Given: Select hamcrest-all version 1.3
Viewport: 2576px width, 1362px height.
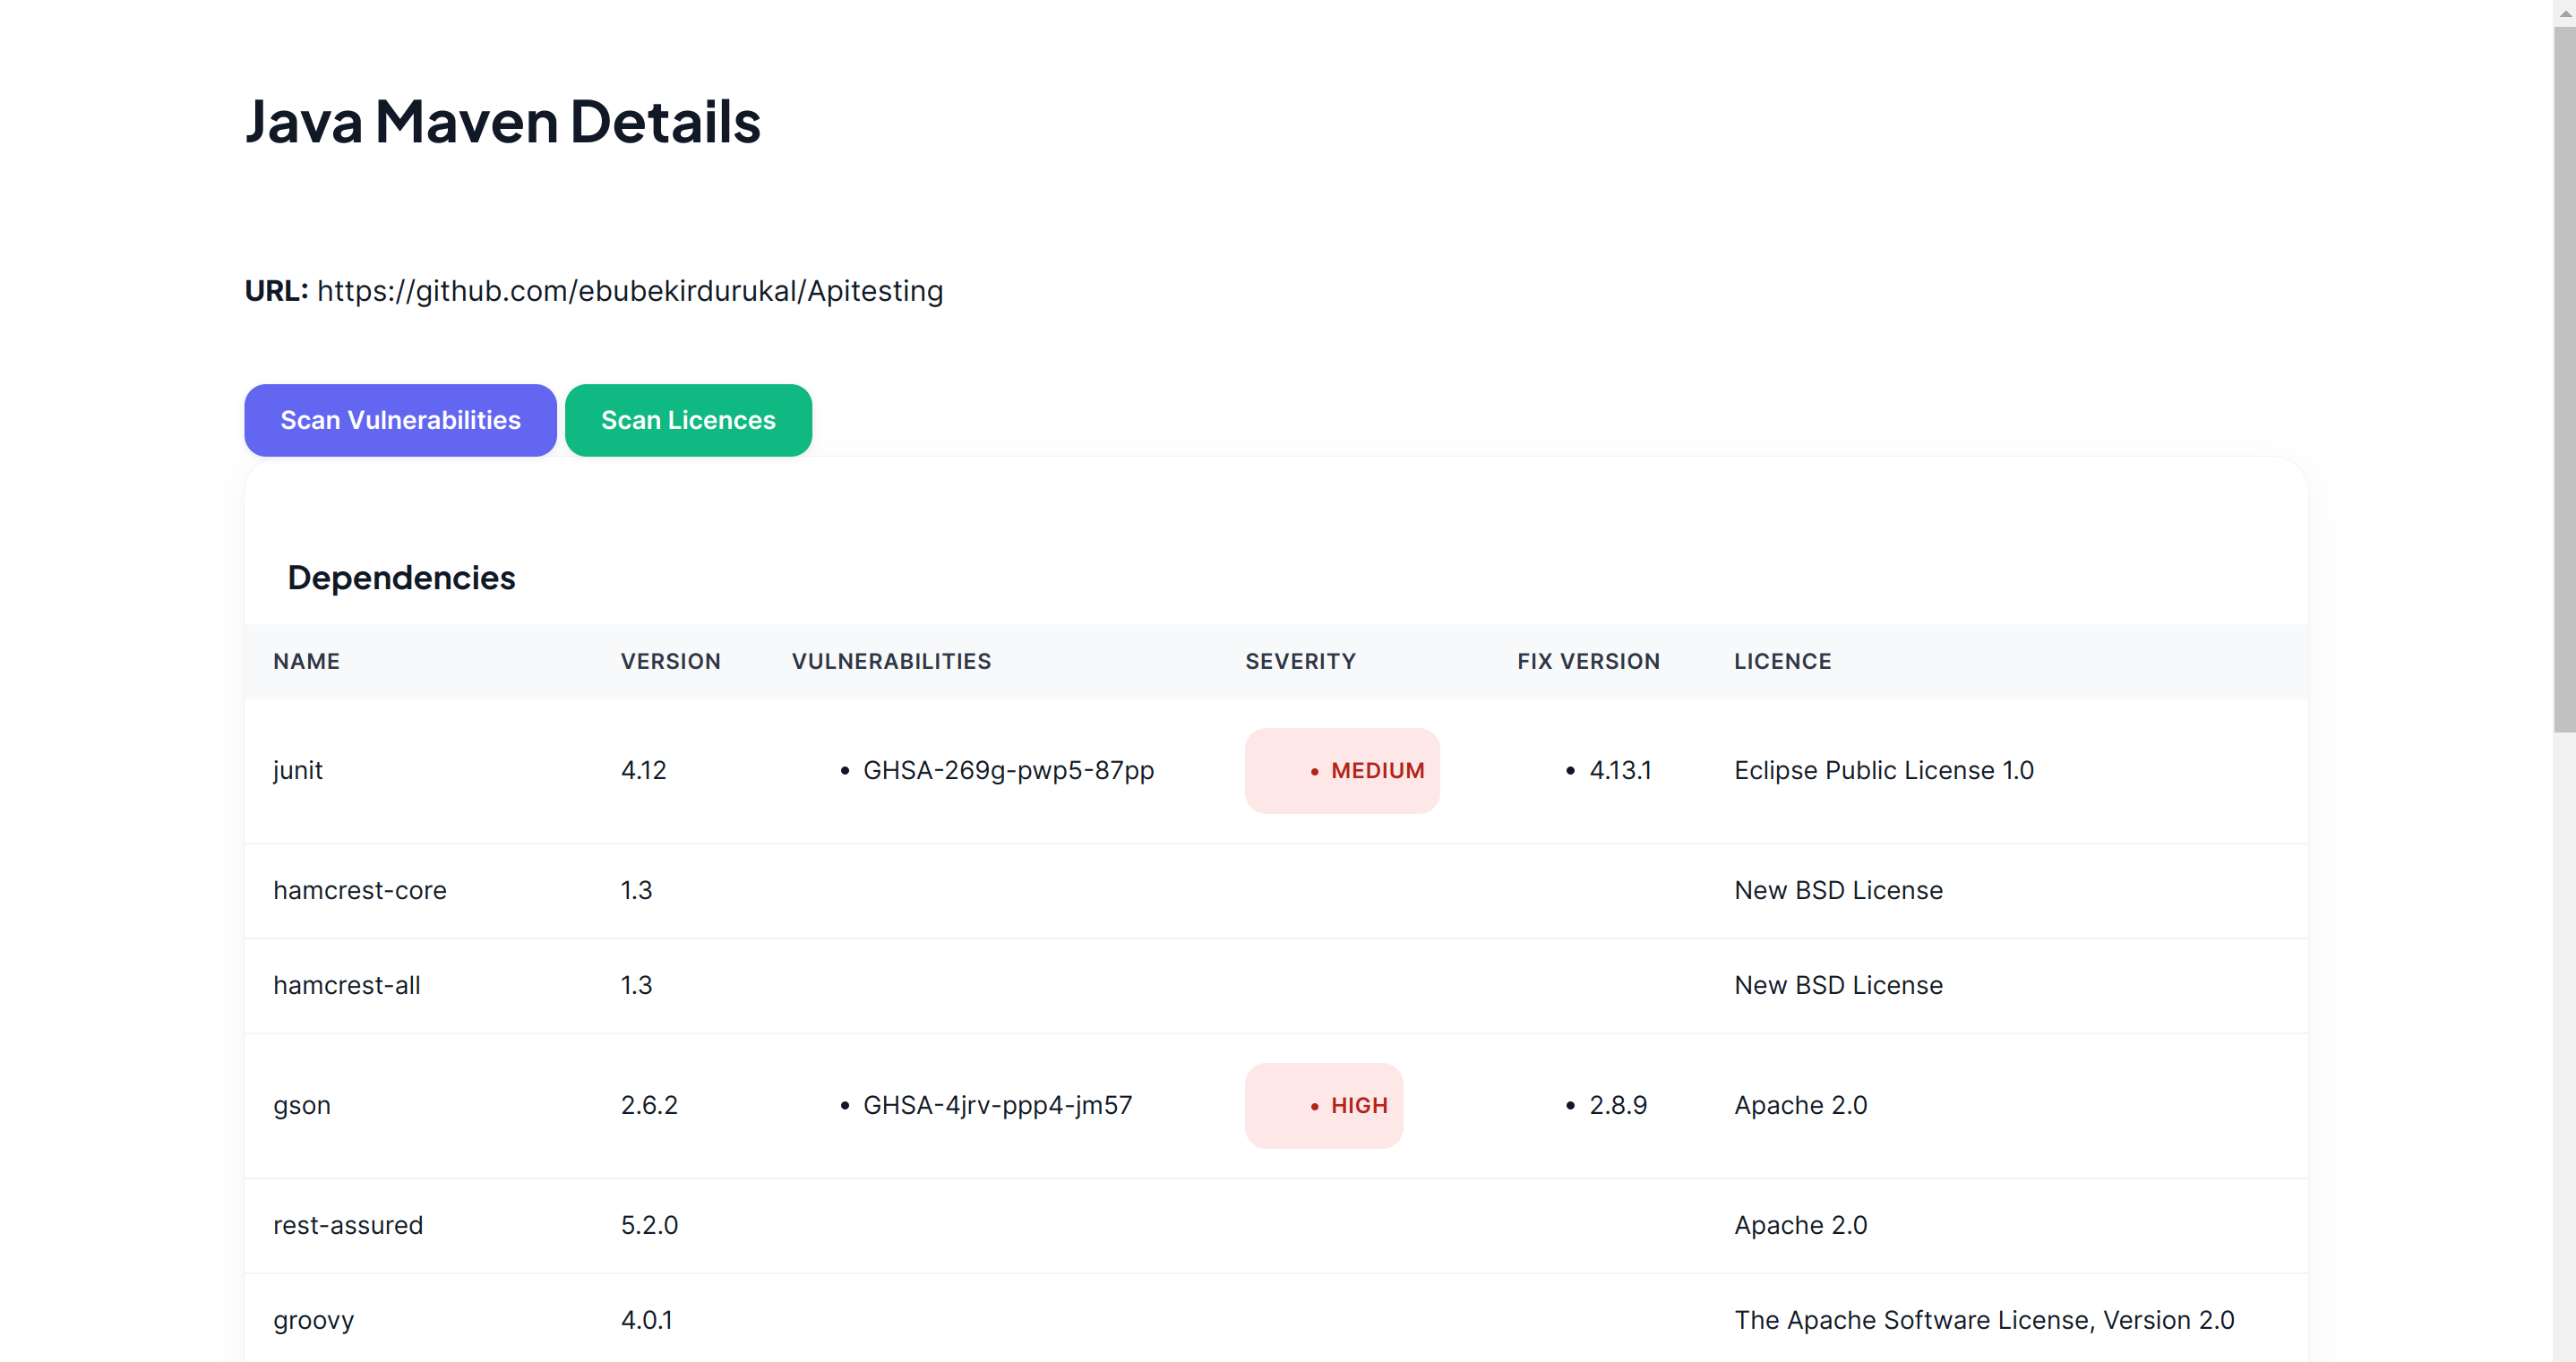Looking at the screenshot, I should (636, 985).
